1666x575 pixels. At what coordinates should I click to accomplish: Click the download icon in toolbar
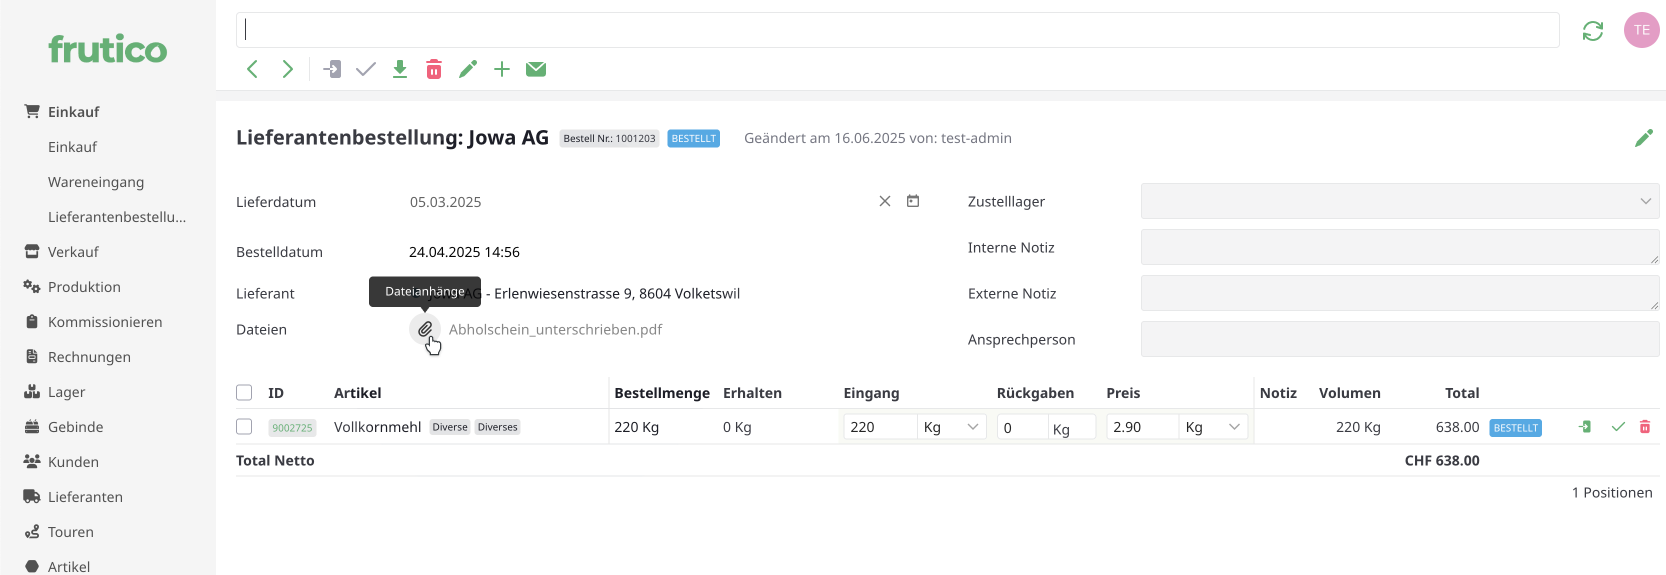(400, 69)
